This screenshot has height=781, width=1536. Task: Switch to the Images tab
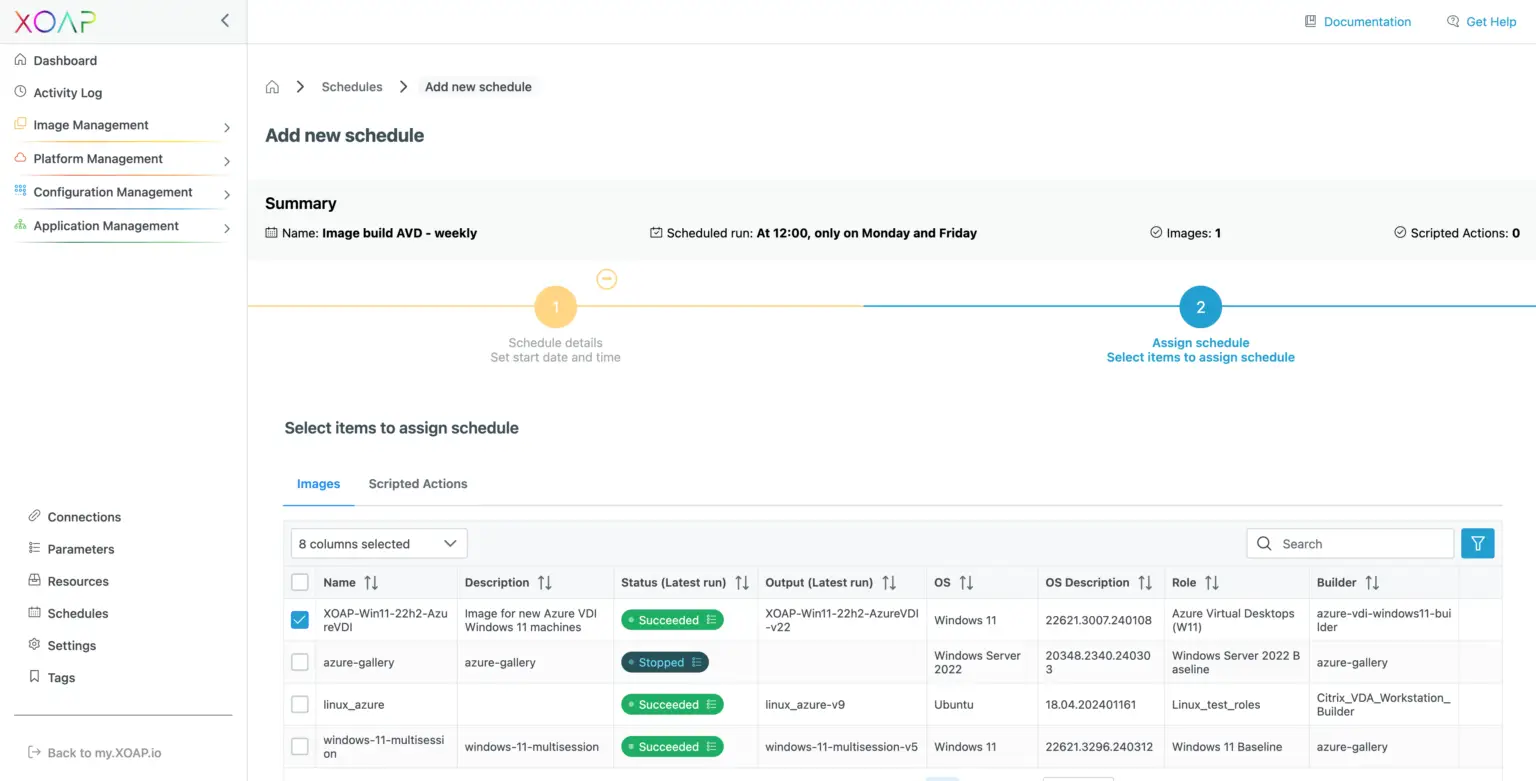(318, 484)
